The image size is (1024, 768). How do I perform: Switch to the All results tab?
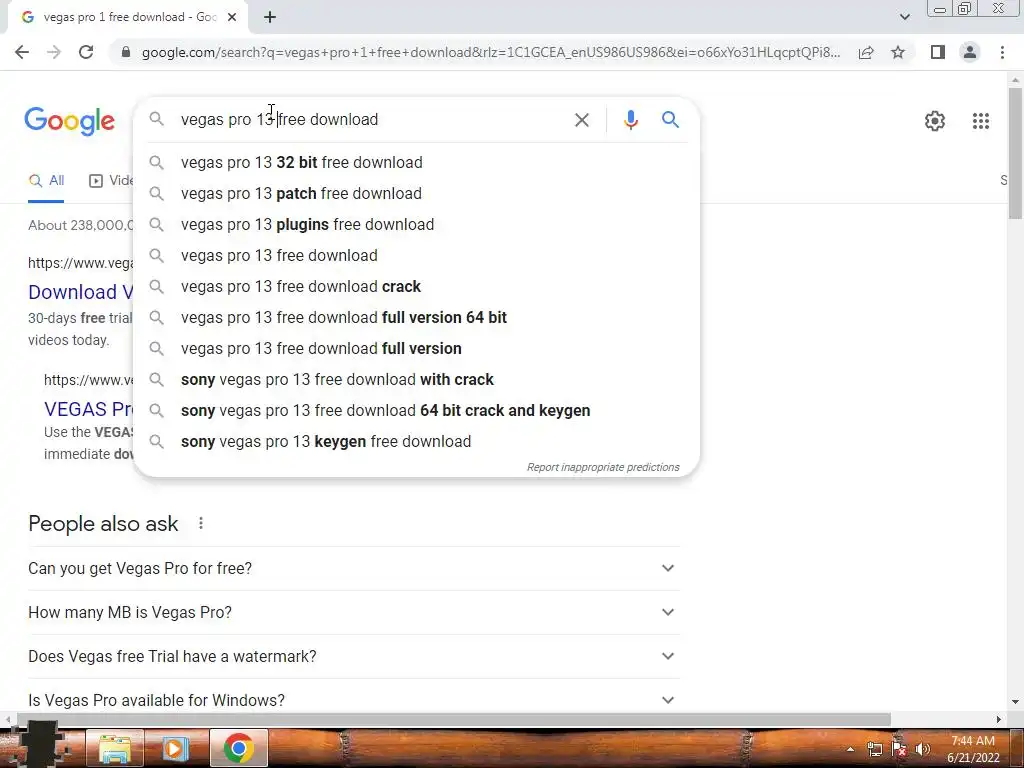point(46,181)
